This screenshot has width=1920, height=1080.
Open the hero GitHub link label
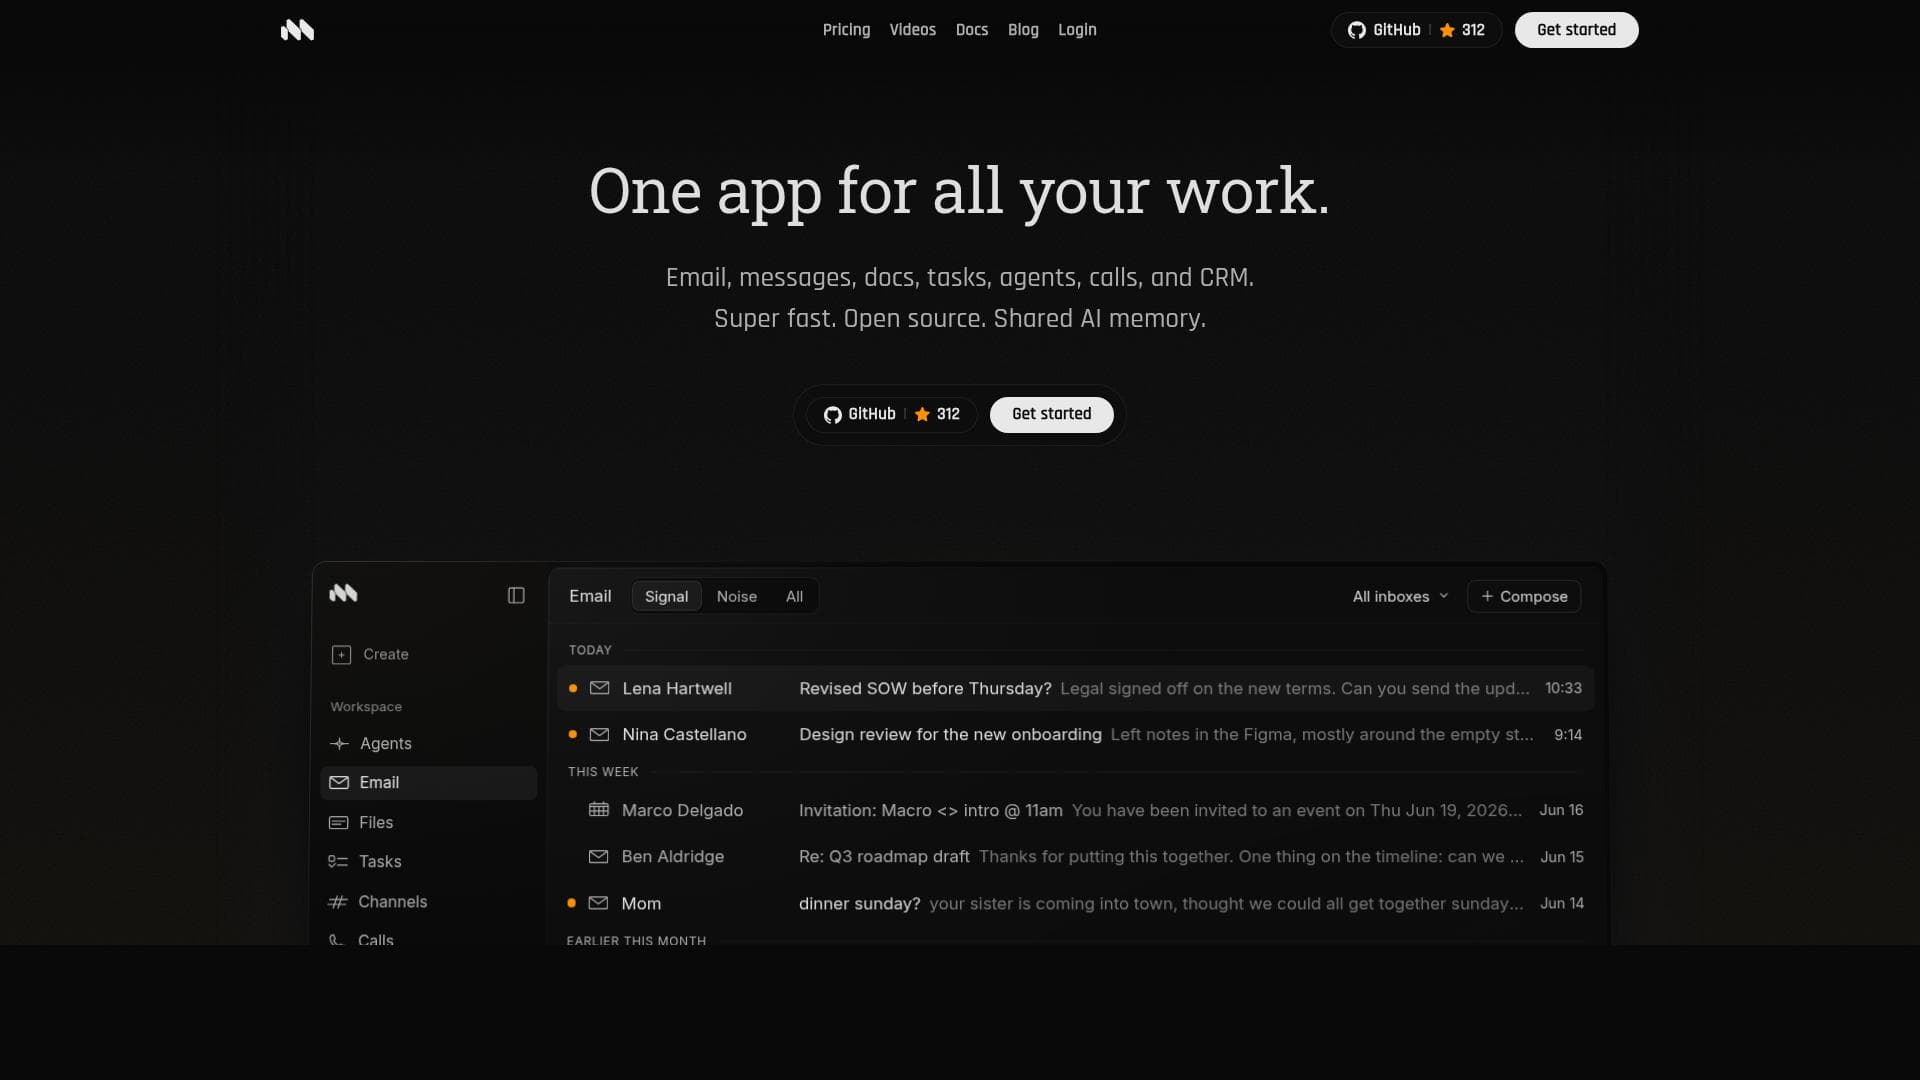[x=872, y=414]
